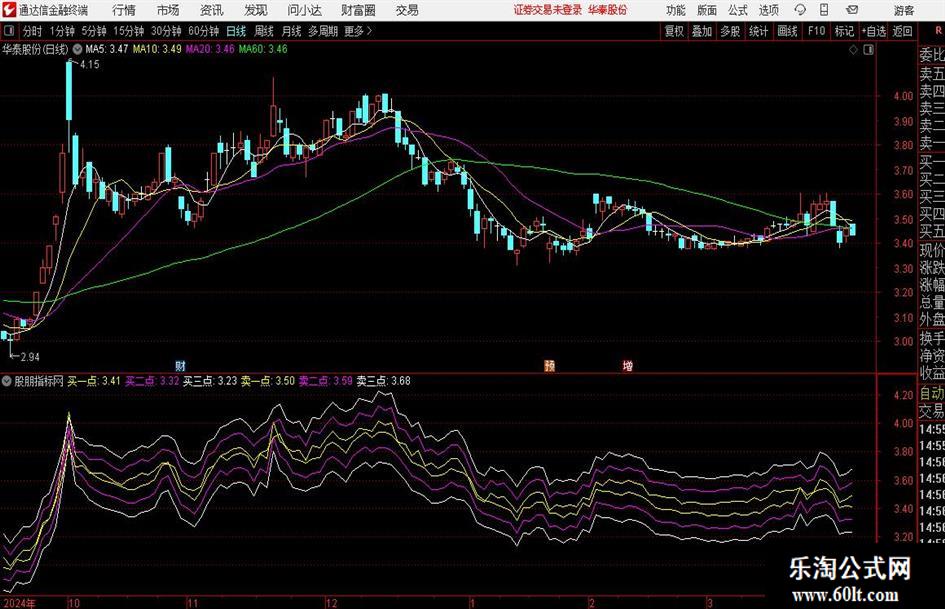This screenshot has height=609, width=945.
Task: Click the MA10: 3.49 label
Action: point(157,49)
